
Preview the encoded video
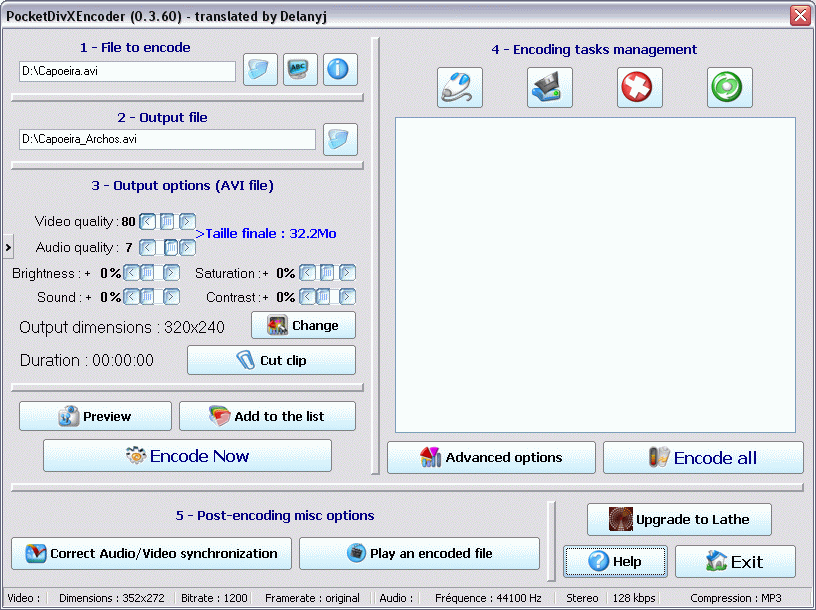coord(95,416)
